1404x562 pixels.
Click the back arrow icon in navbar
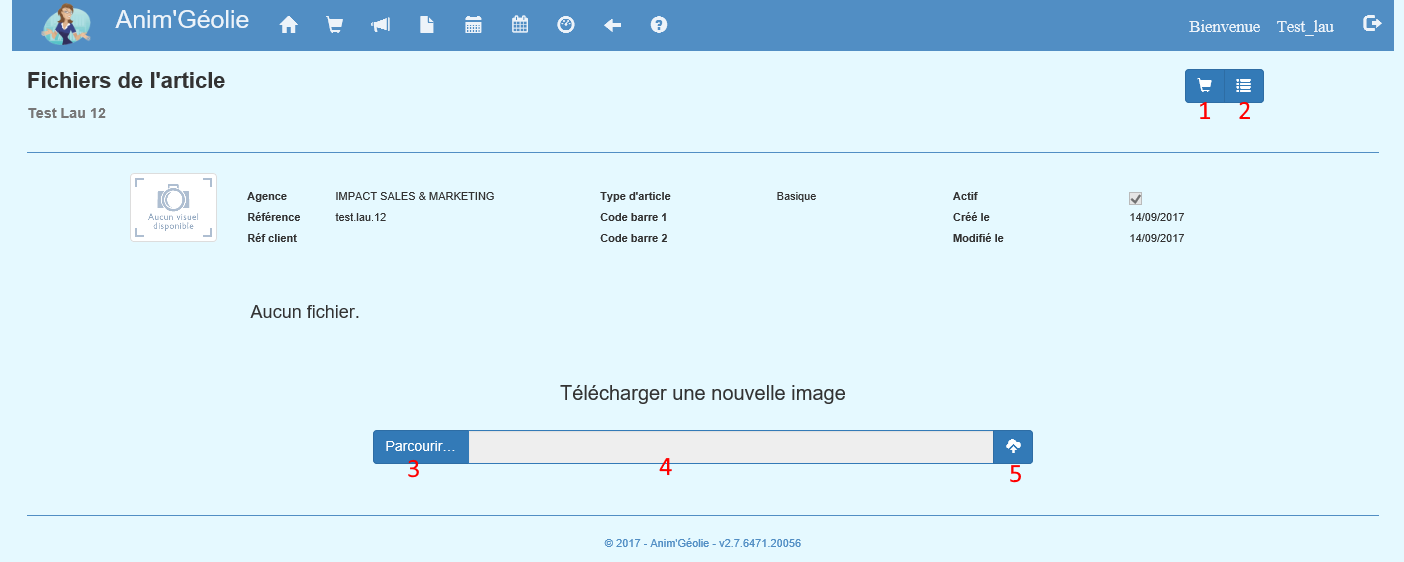613,26
